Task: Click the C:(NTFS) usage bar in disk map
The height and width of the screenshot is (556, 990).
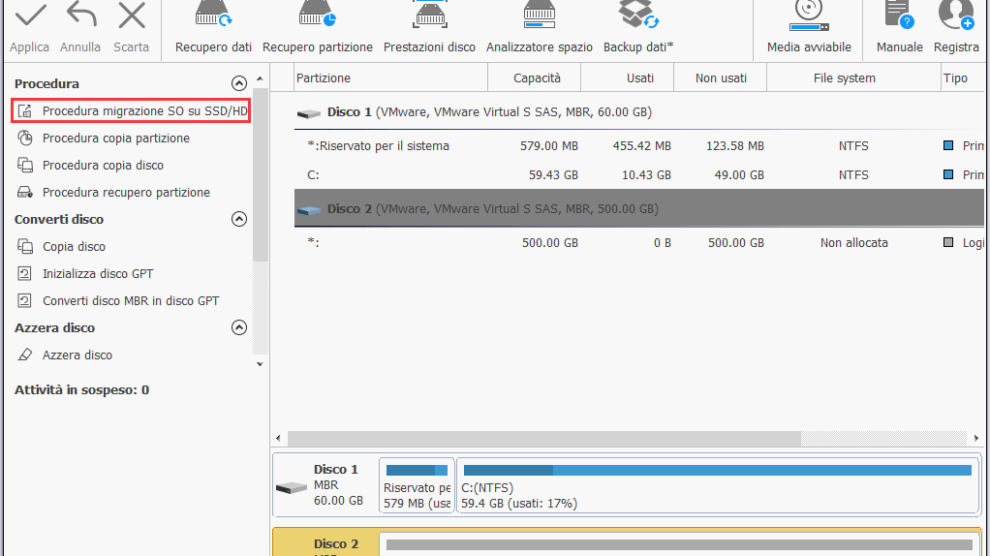Action: 716,470
